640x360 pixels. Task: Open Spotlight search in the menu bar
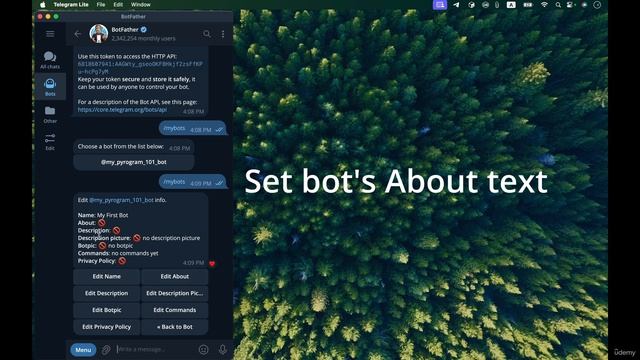coord(558,4)
